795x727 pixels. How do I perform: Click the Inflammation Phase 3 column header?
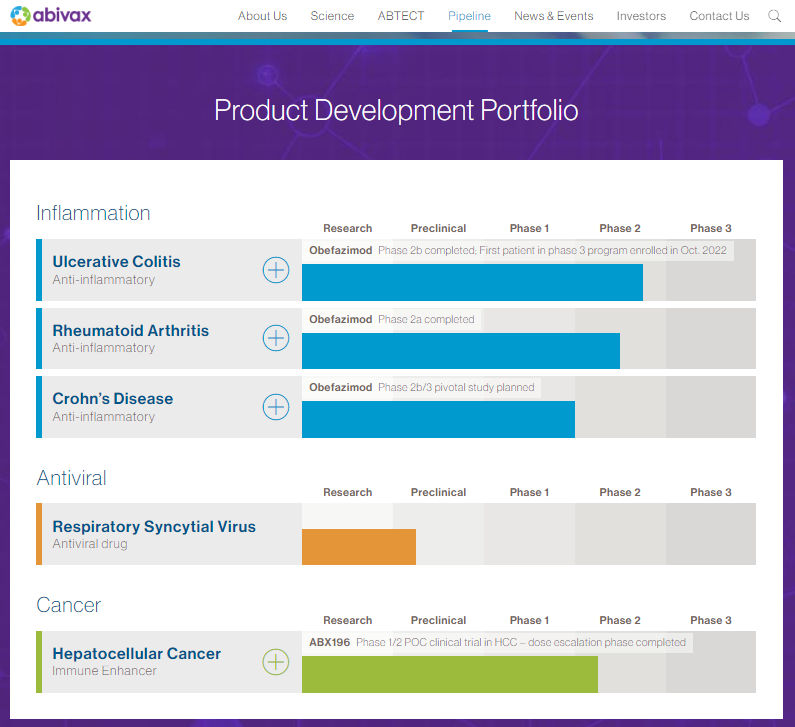click(x=711, y=228)
